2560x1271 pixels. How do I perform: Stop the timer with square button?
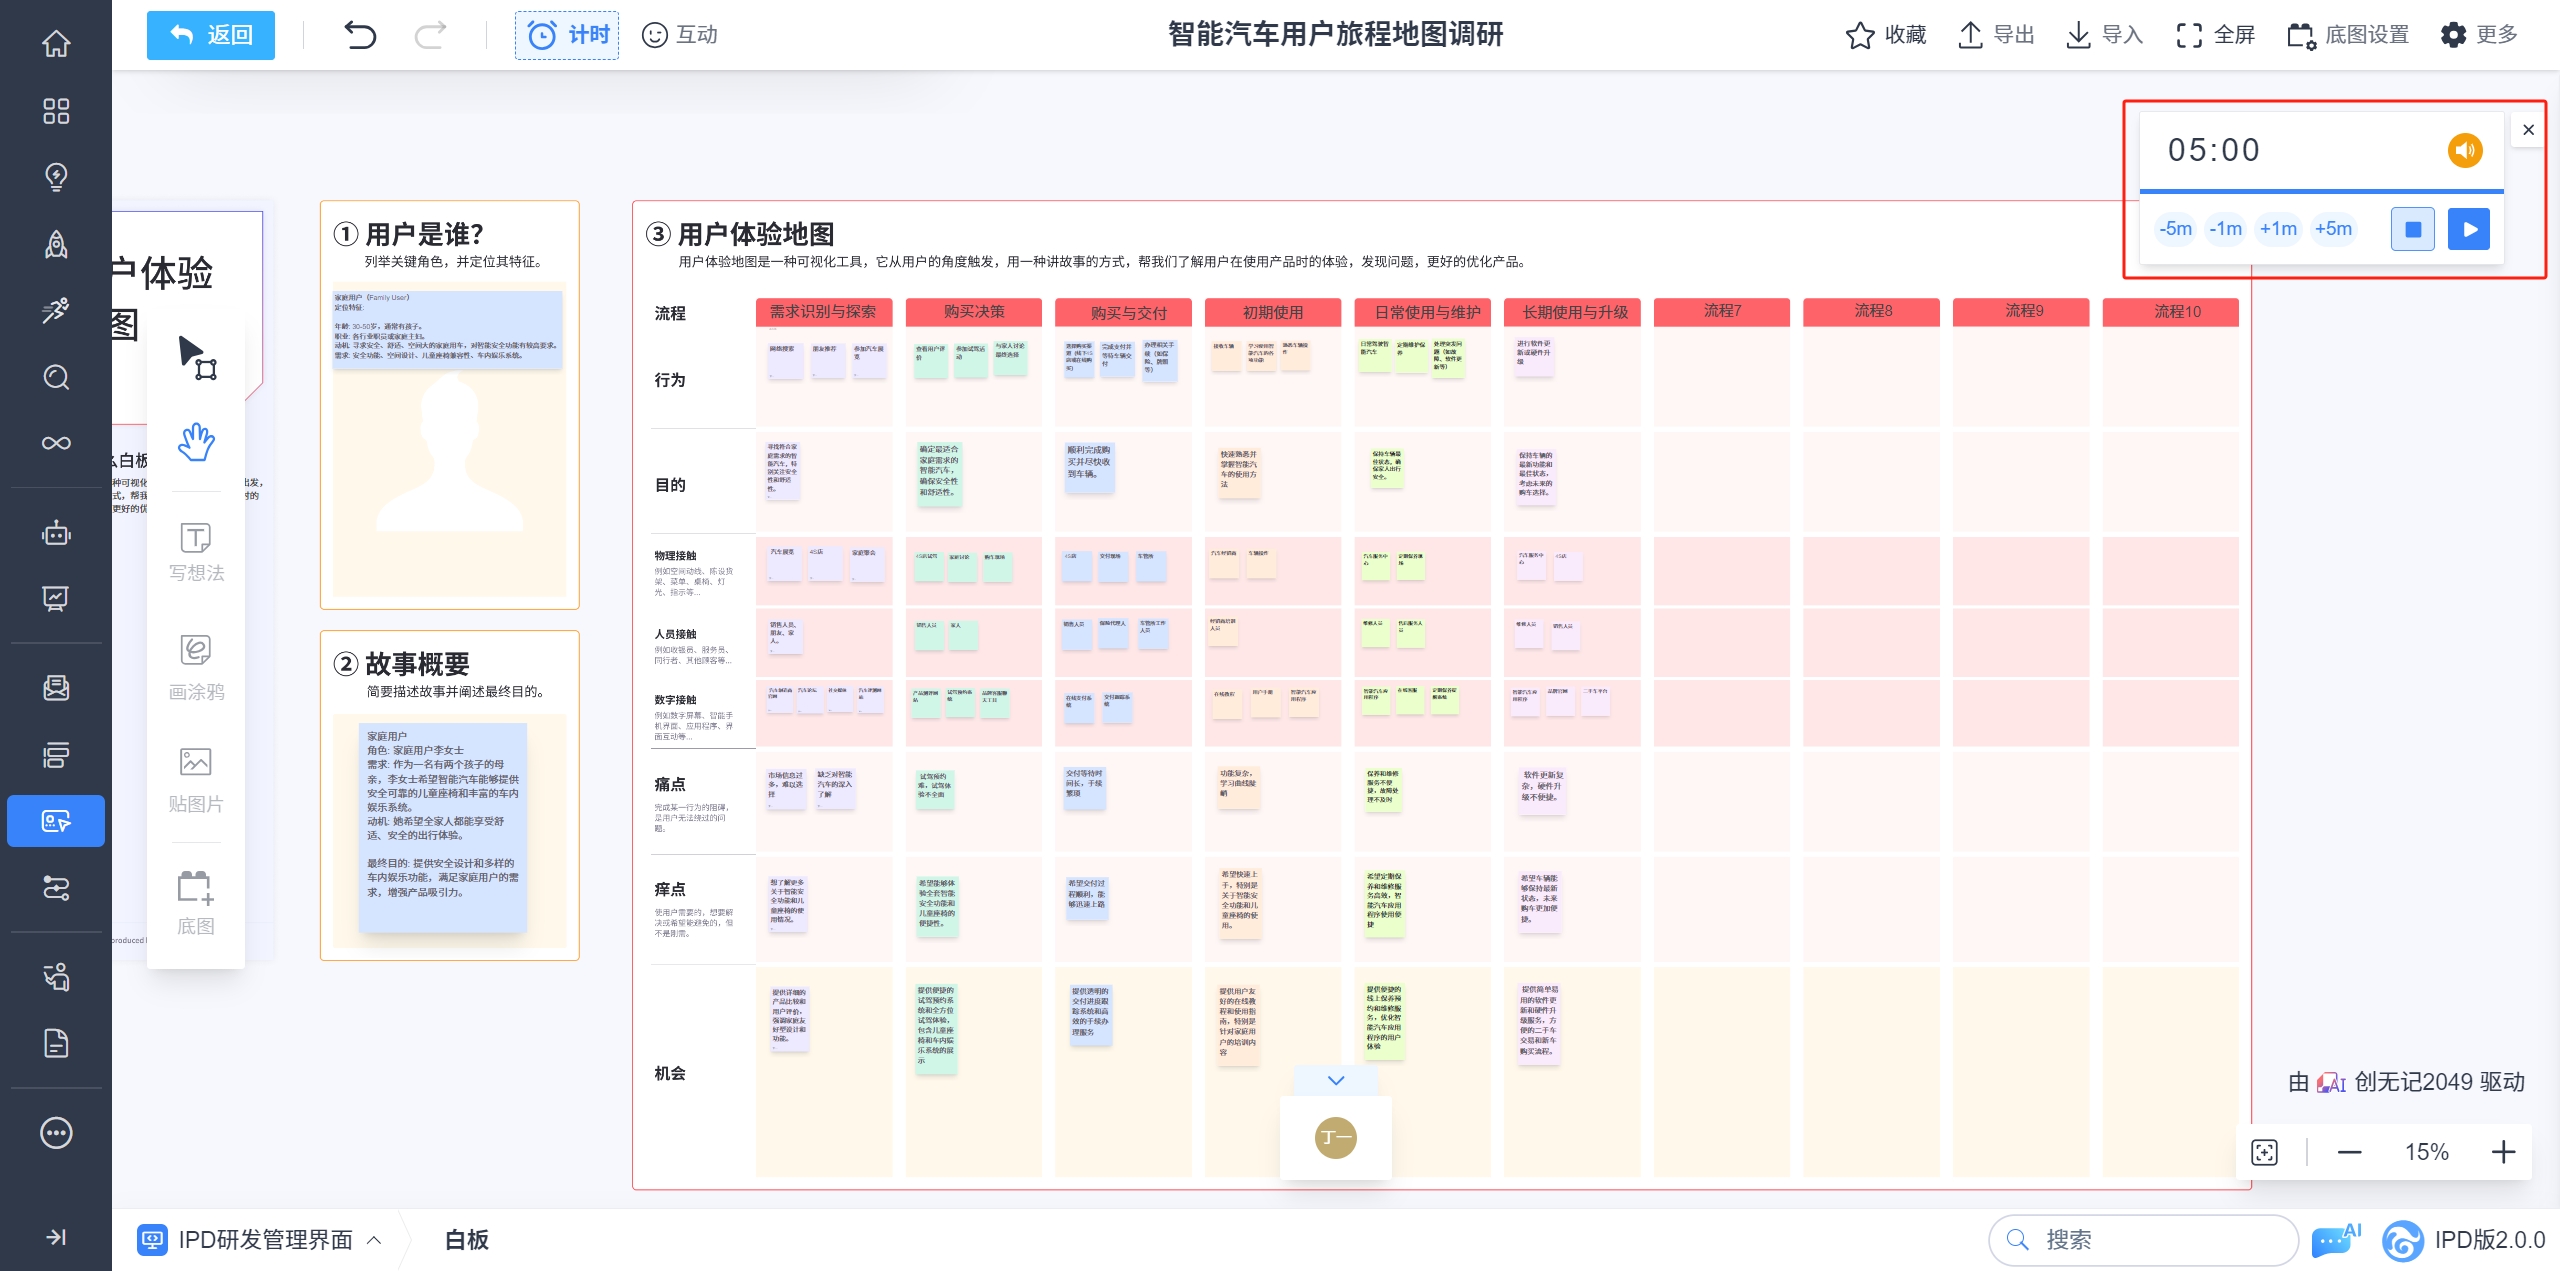pyautogui.click(x=2412, y=229)
